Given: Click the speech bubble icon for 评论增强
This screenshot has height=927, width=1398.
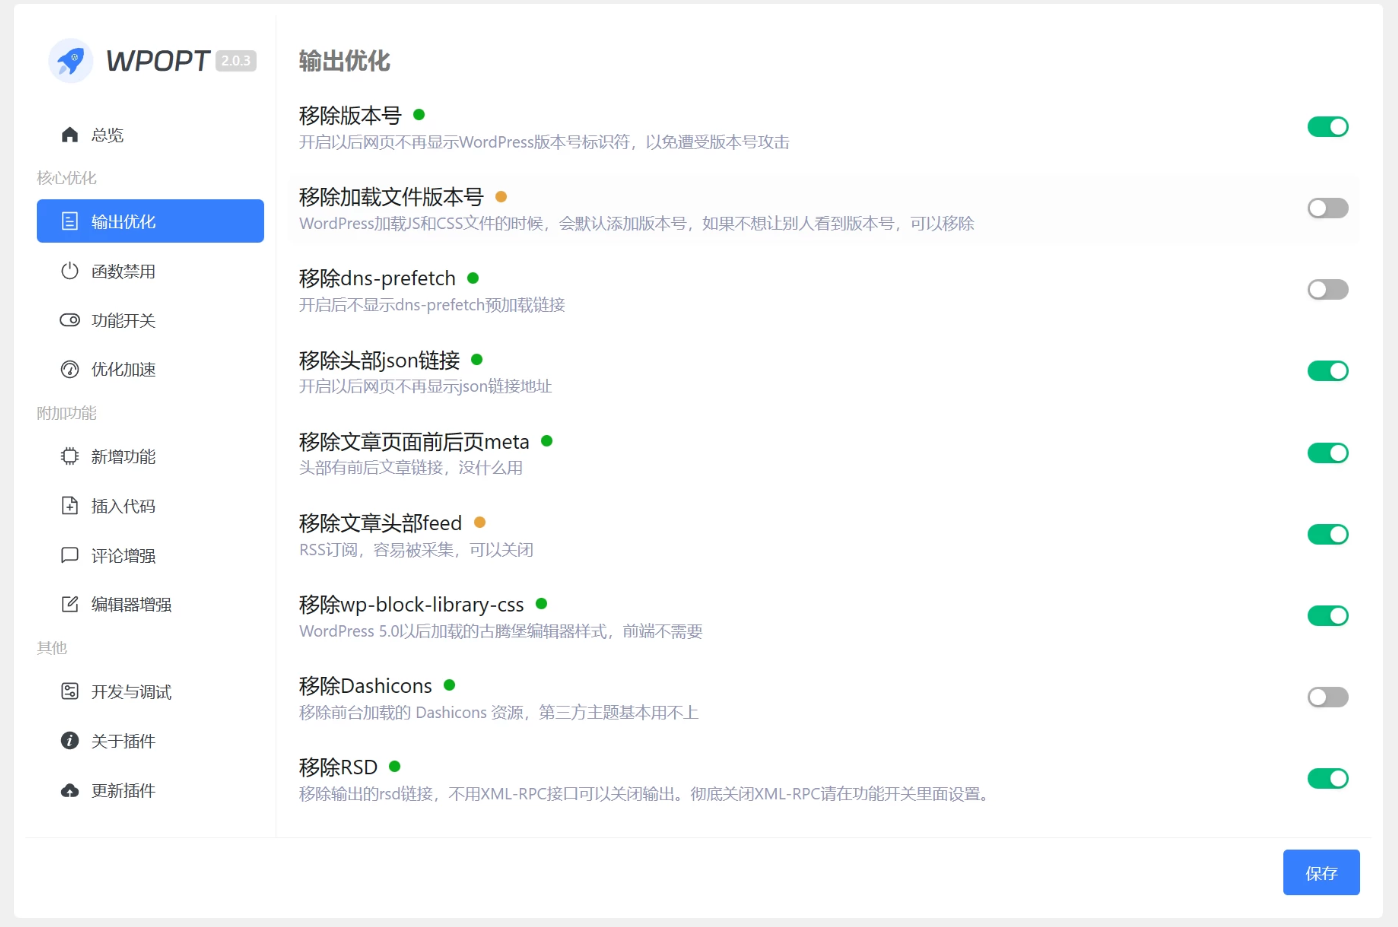Looking at the screenshot, I should point(70,555).
